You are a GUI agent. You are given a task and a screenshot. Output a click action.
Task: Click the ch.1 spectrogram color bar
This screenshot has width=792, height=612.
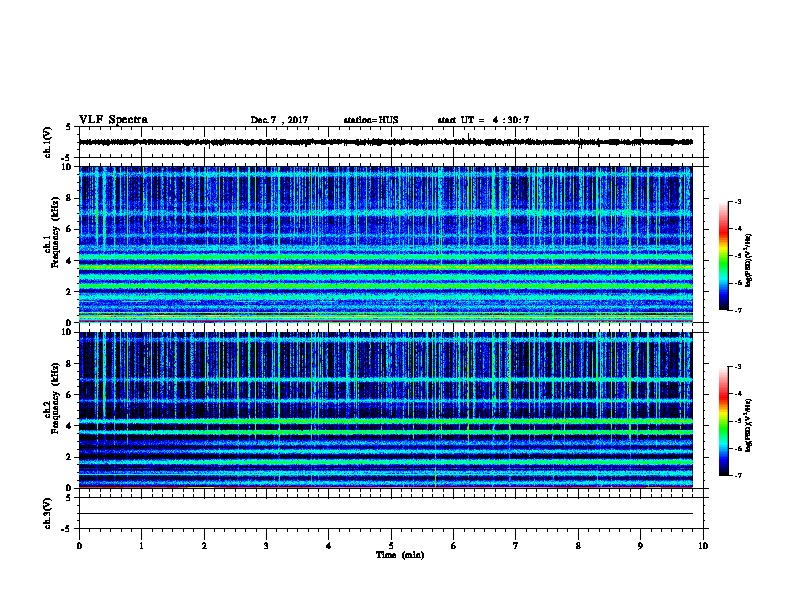tap(724, 256)
